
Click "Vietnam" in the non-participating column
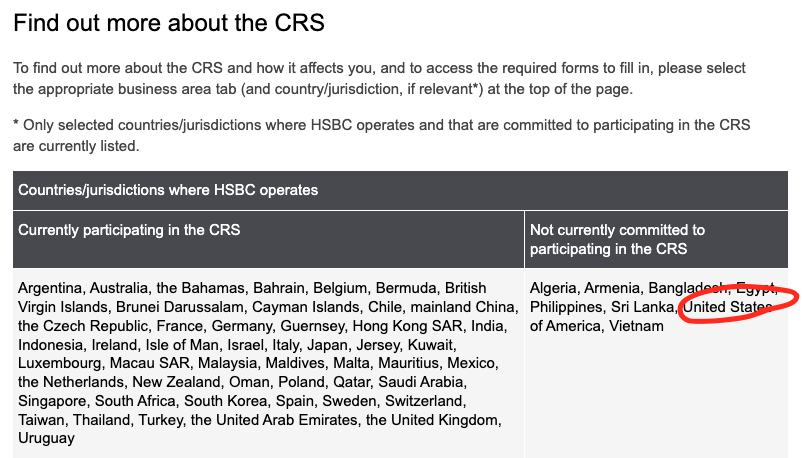636,326
